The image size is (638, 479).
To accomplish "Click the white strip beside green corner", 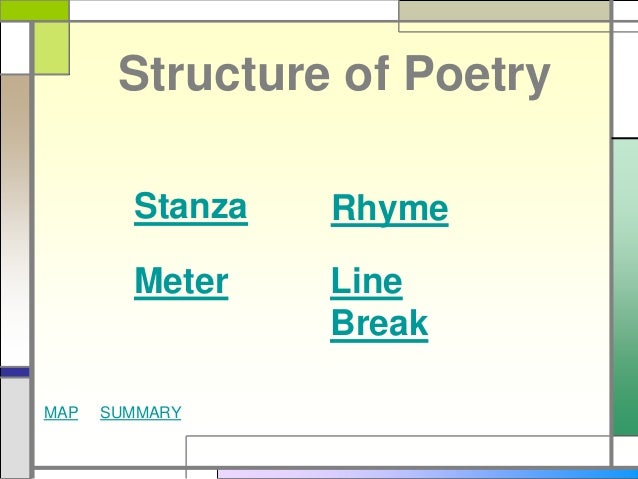I will click(234, 10).
